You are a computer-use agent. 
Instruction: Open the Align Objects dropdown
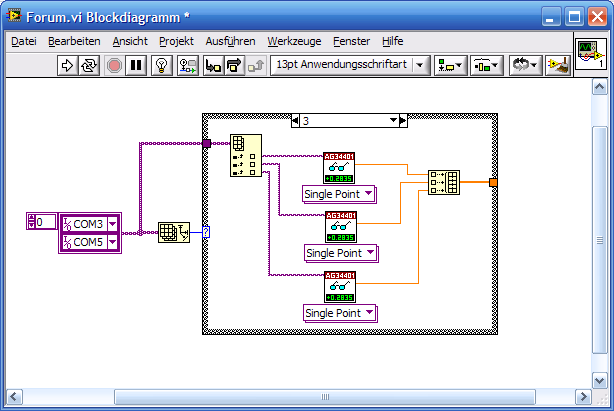tap(450, 65)
